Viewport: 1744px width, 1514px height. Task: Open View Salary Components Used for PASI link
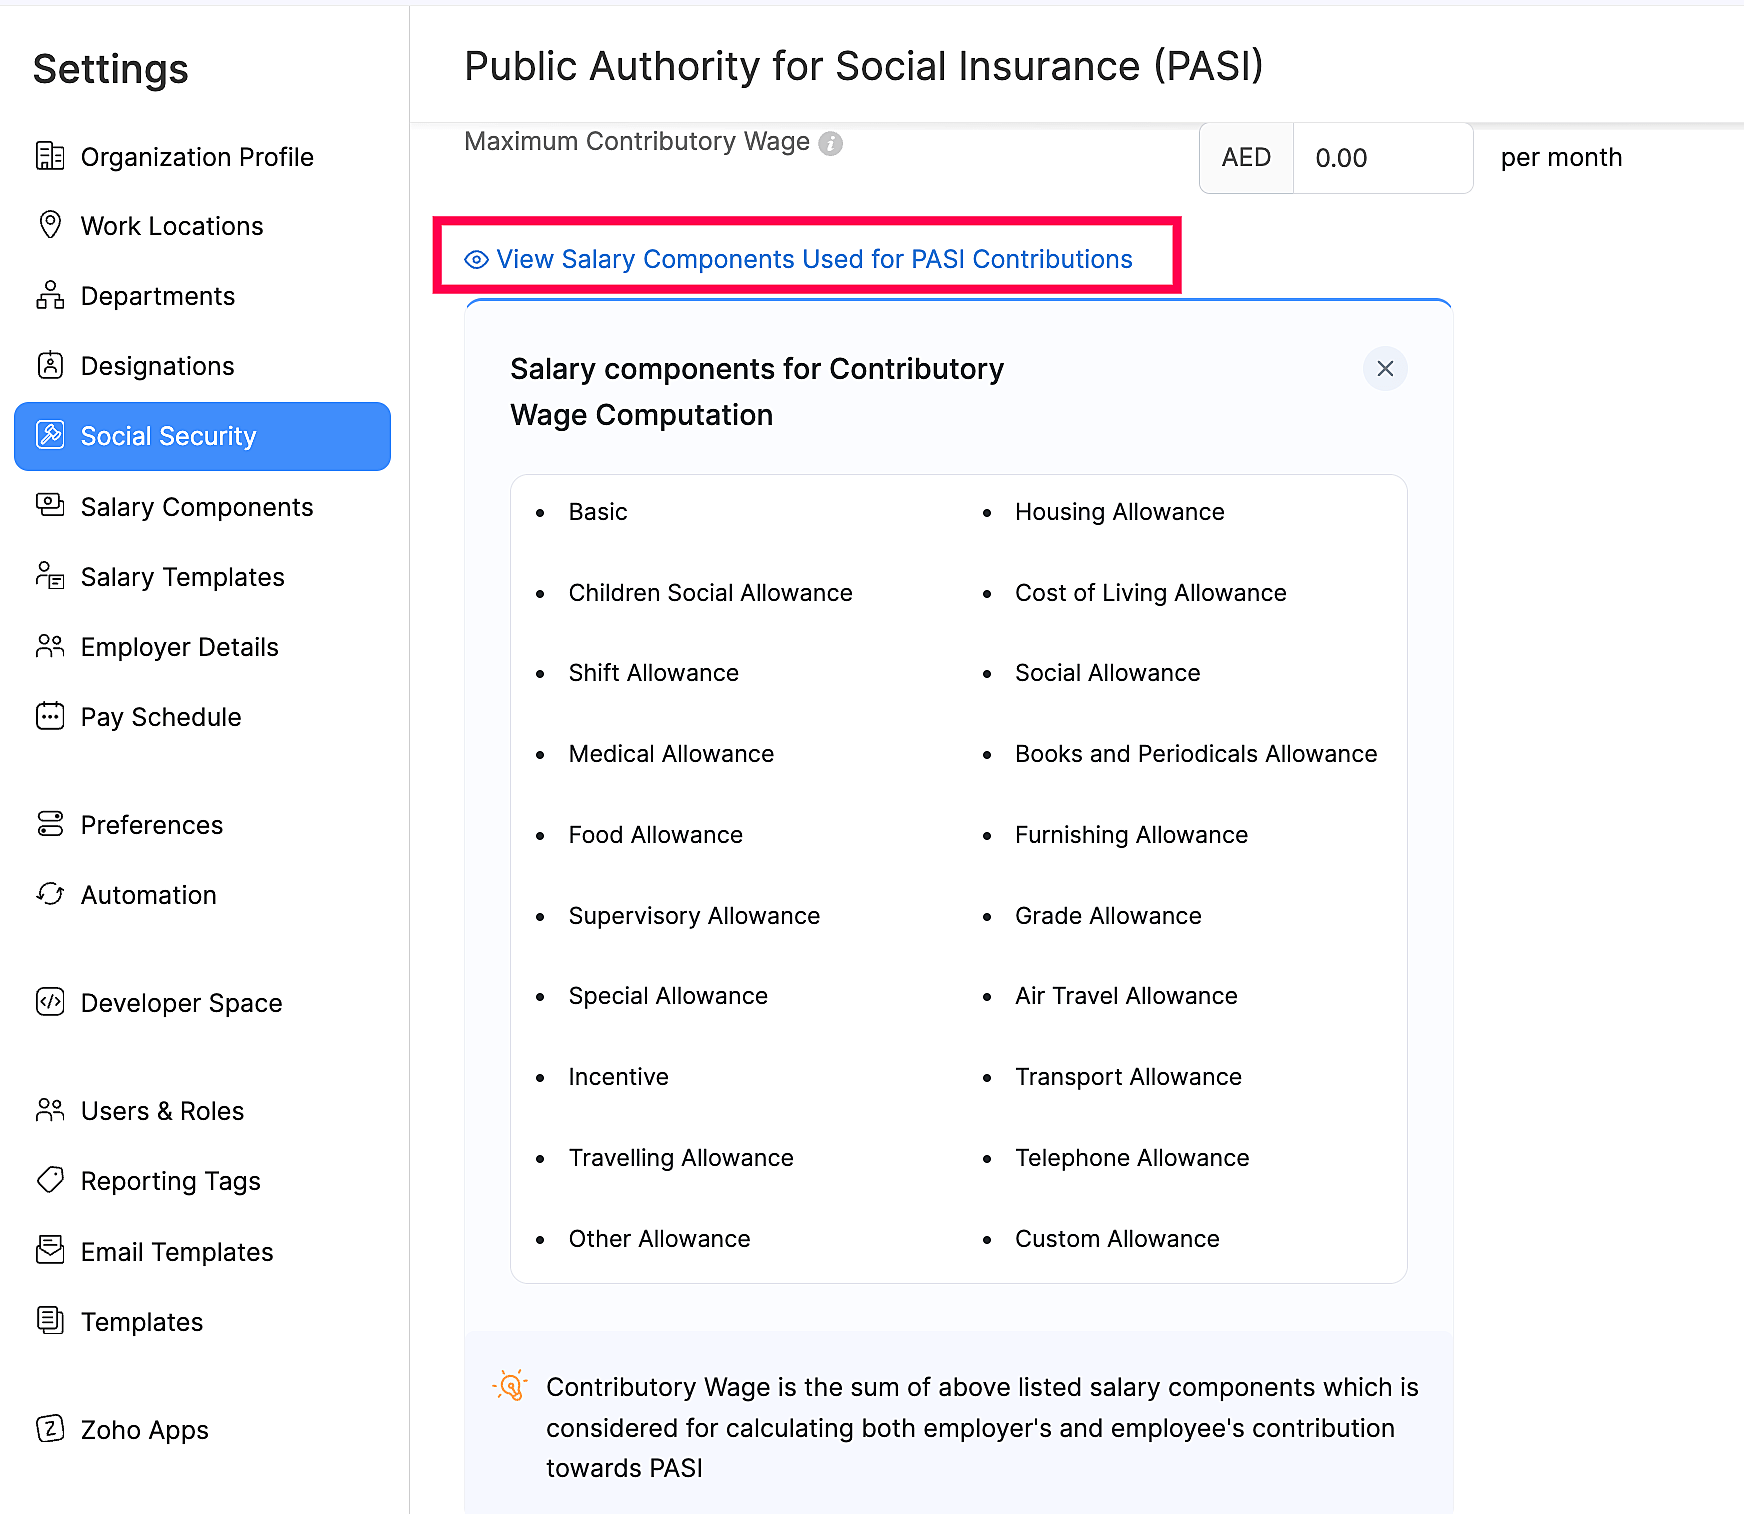[x=814, y=260]
